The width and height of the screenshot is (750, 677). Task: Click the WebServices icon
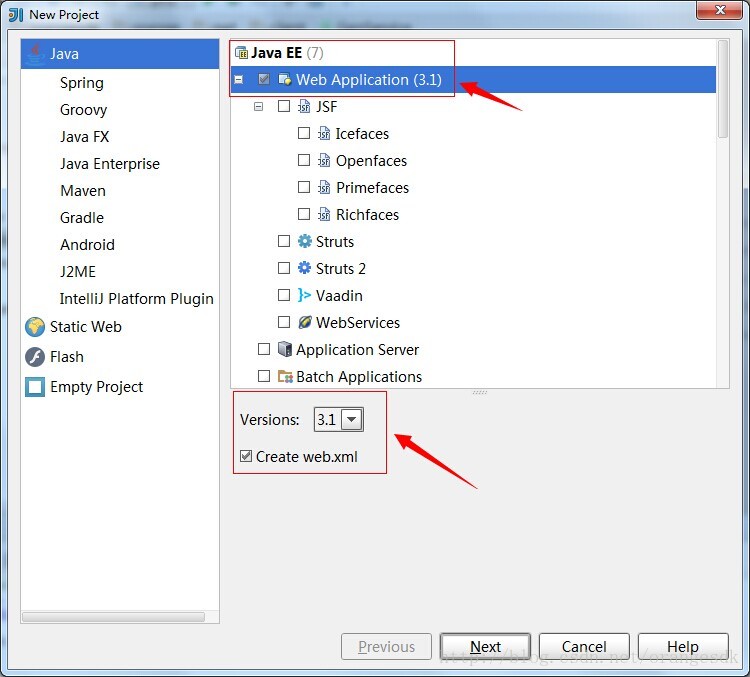305,322
